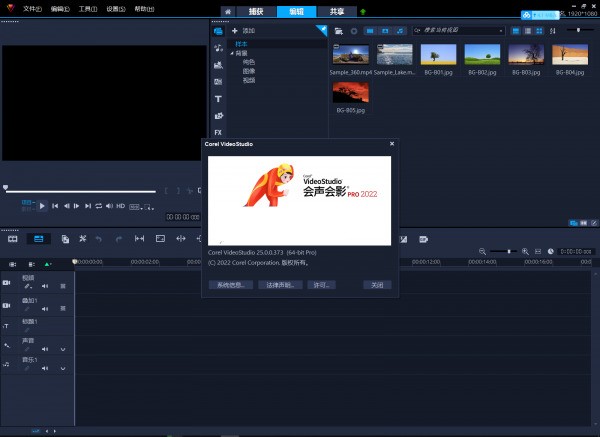Click the Play button in preview controls
This screenshot has height=437, width=600.
coord(42,206)
